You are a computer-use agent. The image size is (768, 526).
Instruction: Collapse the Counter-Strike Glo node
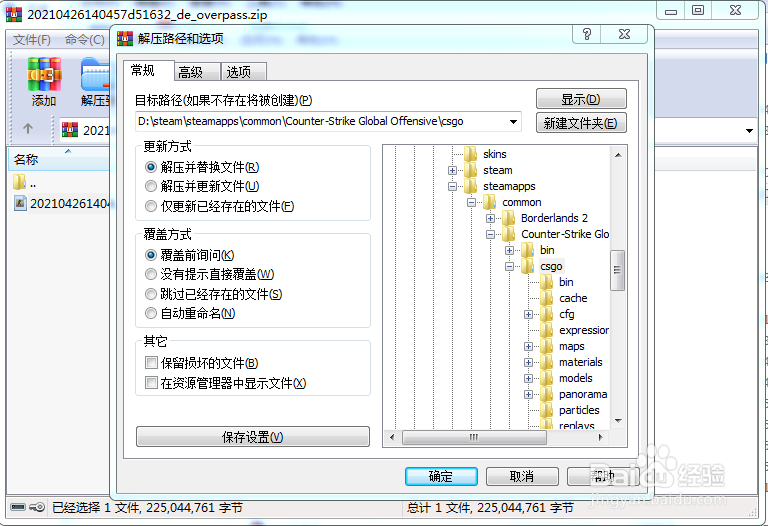pyautogui.click(x=490, y=235)
